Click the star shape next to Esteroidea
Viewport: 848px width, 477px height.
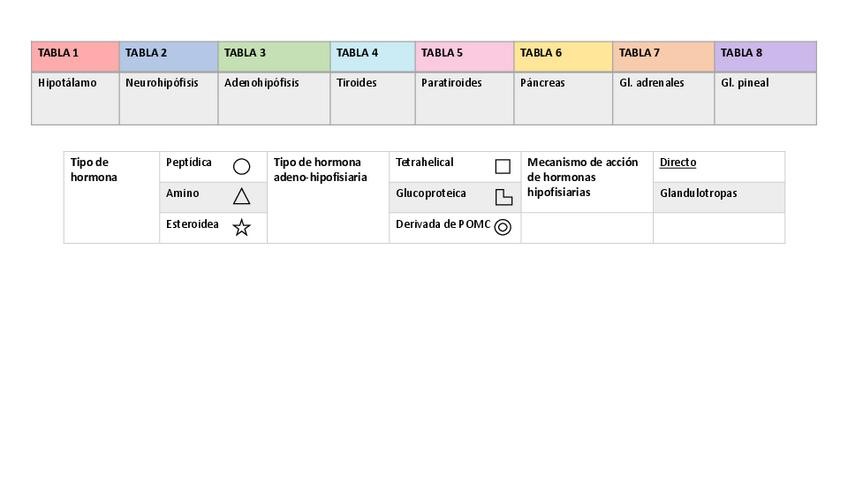coord(241,228)
